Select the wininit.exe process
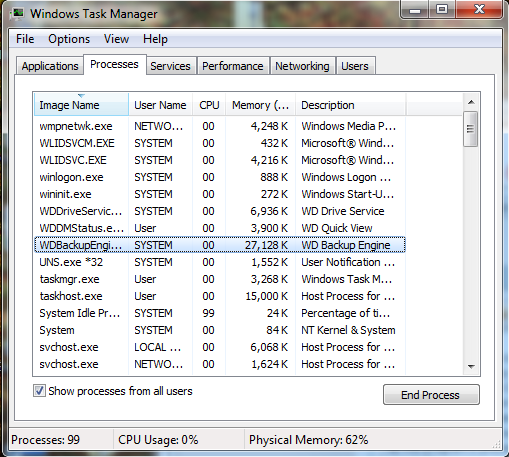This screenshot has height=457, width=509. (x=220, y=194)
